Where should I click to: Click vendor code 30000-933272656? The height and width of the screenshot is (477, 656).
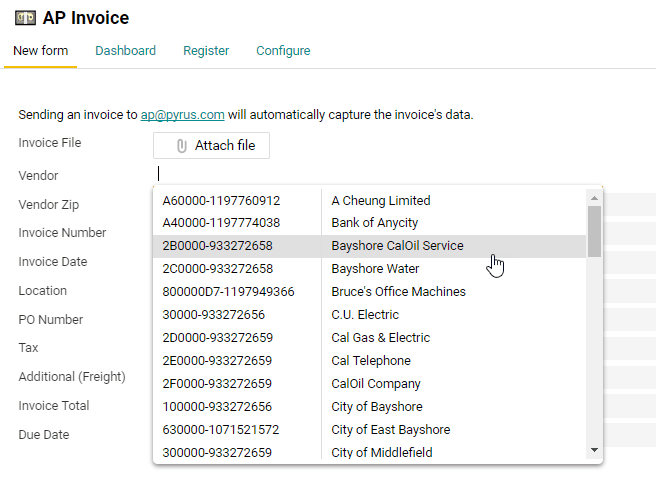[214, 315]
